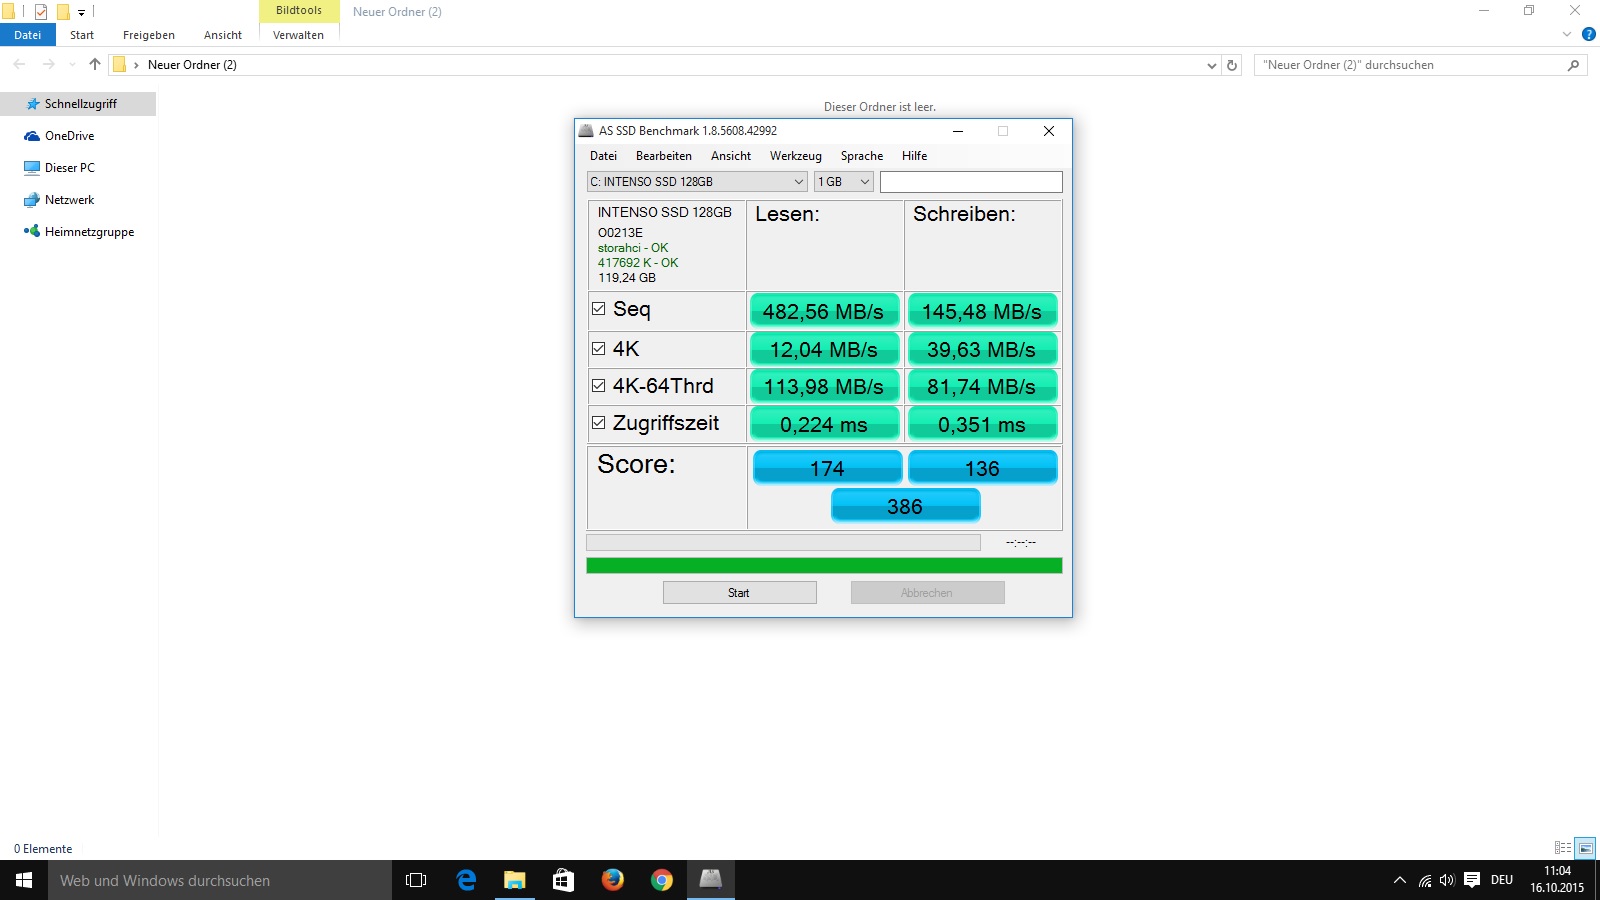Select Netzwerk in the navigation pane

click(69, 200)
